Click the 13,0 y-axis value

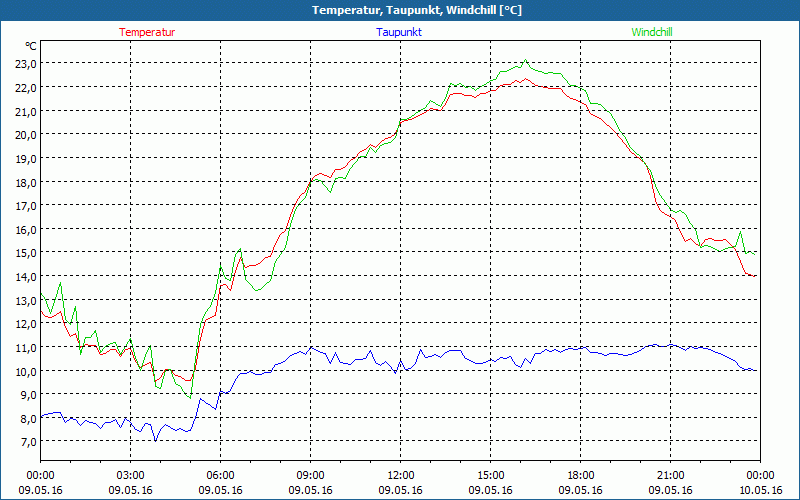[26, 300]
